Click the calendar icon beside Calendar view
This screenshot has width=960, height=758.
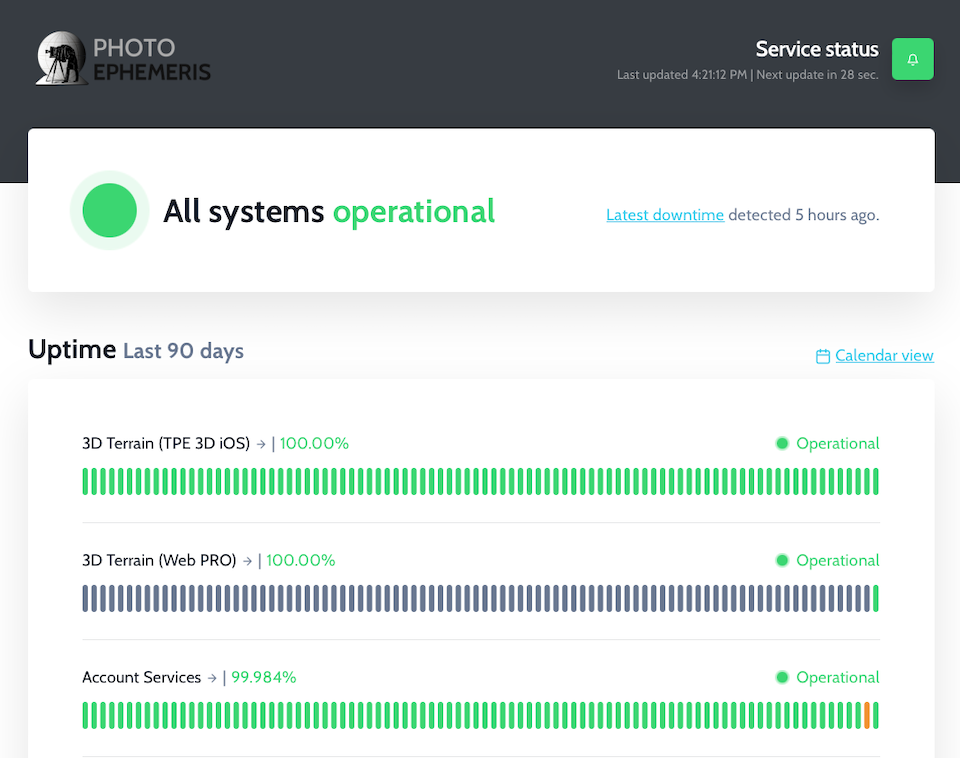pyautogui.click(x=823, y=356)
